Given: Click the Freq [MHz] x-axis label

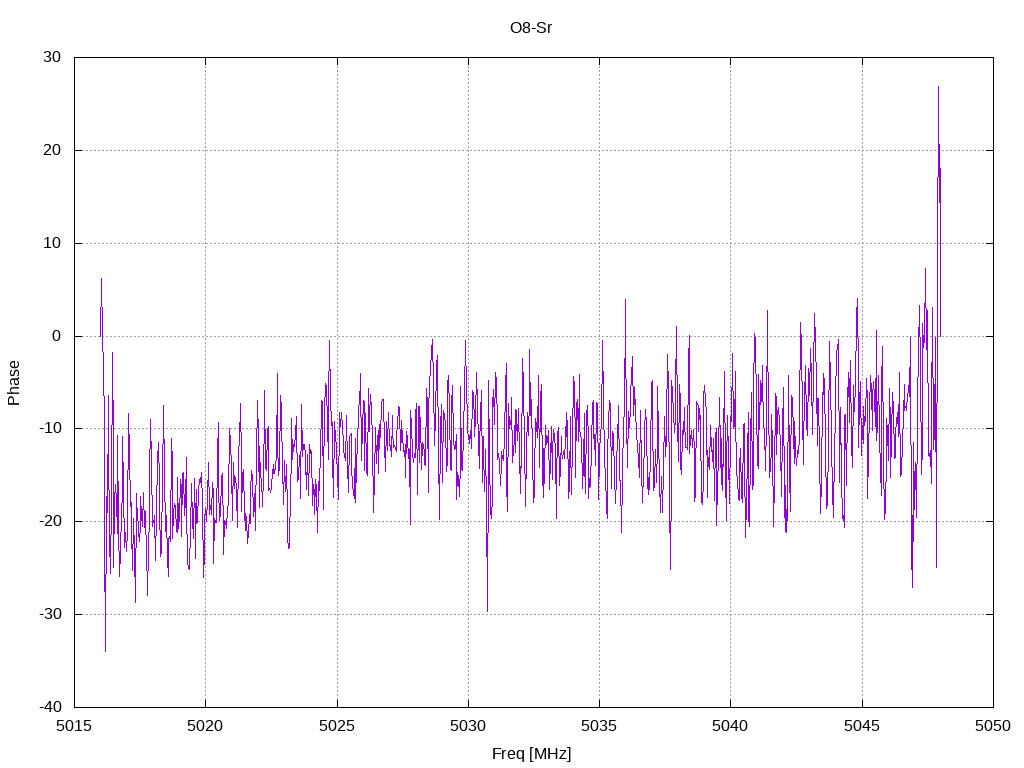Looking at the screenshot, I should pyautogui.click(x=531, y=754).
